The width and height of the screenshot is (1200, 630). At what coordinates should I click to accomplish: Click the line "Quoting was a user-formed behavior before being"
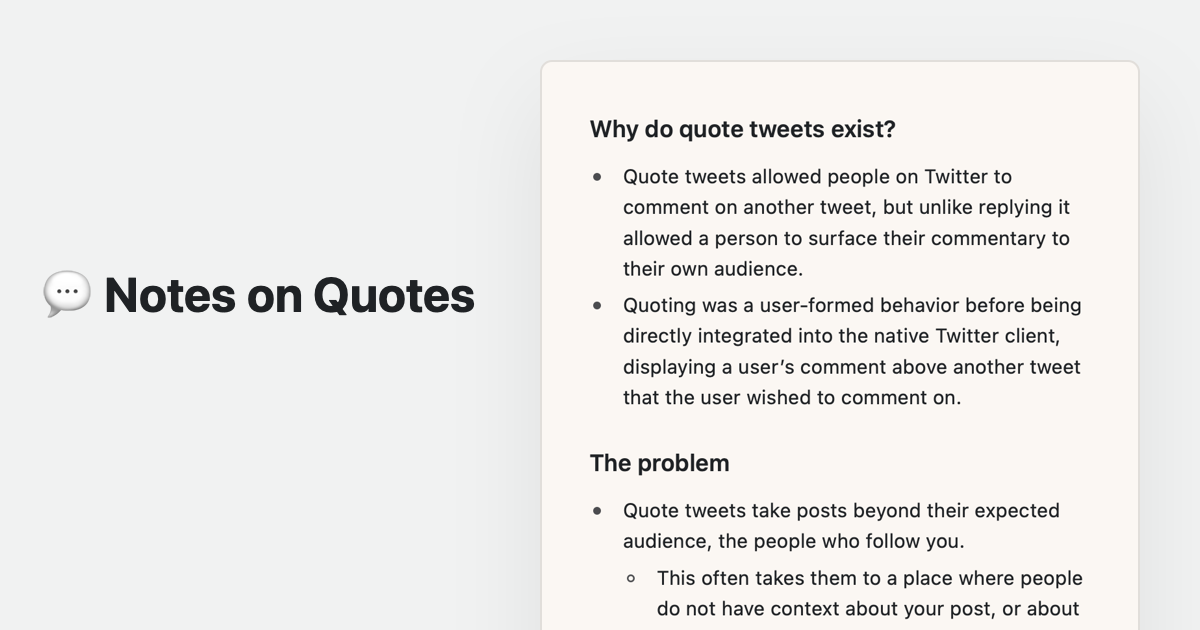tap(852, 305)
